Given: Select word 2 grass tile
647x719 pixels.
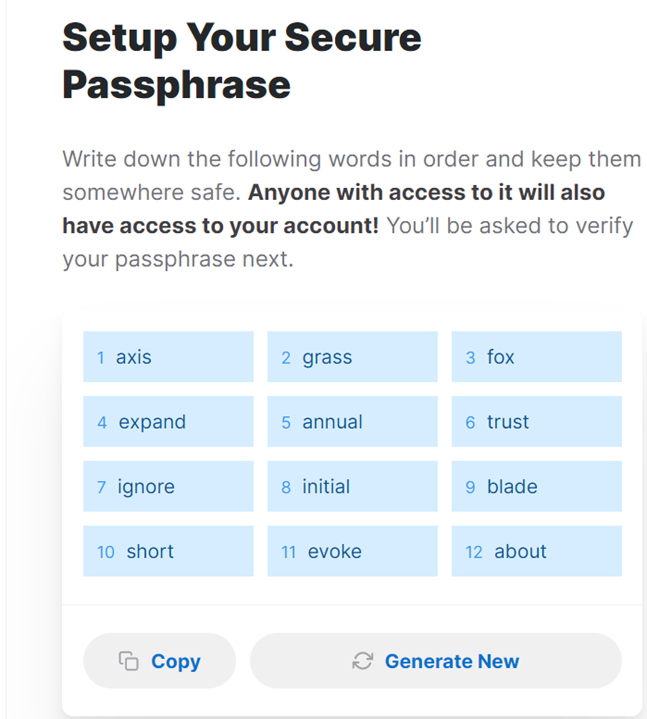Looking at the screenshot, I should point(352,357).
